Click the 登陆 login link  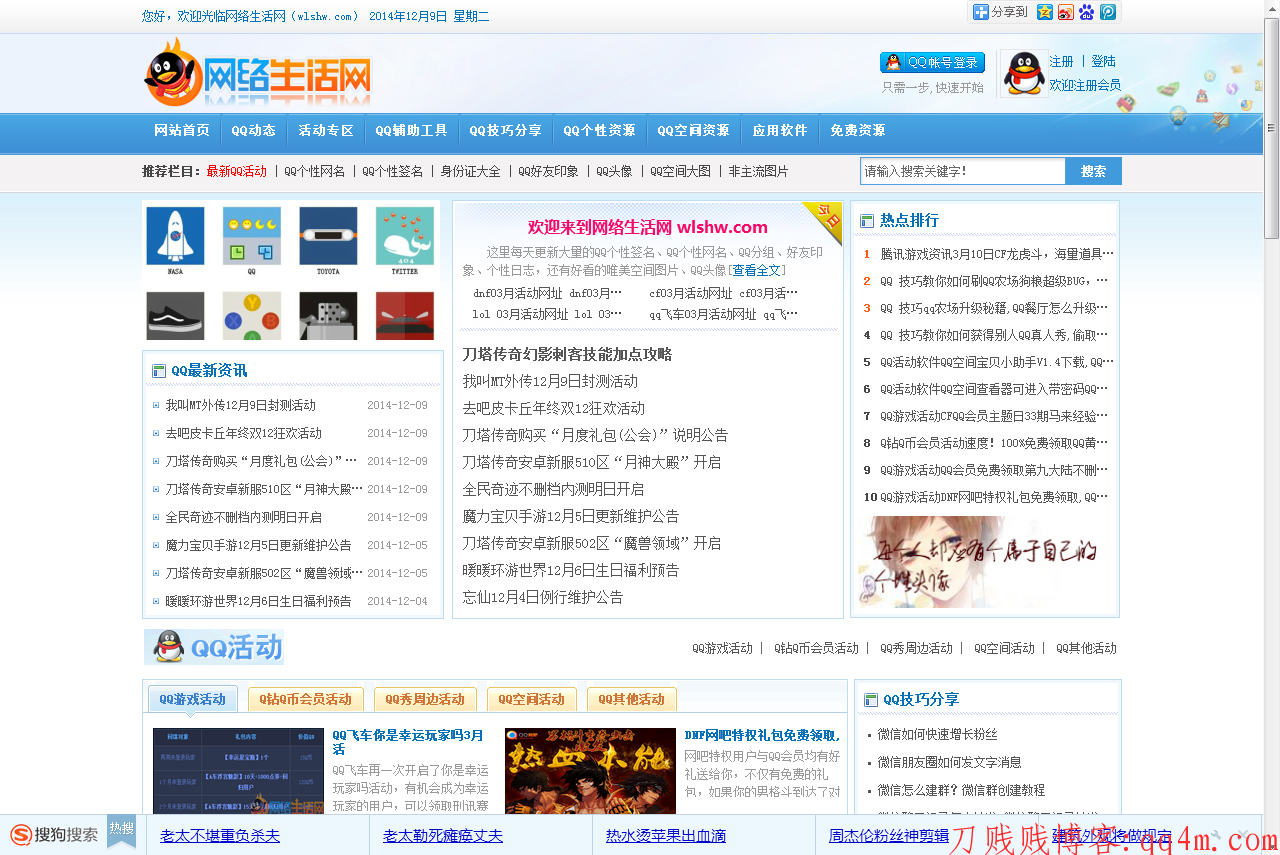[x=1103, y=62]
